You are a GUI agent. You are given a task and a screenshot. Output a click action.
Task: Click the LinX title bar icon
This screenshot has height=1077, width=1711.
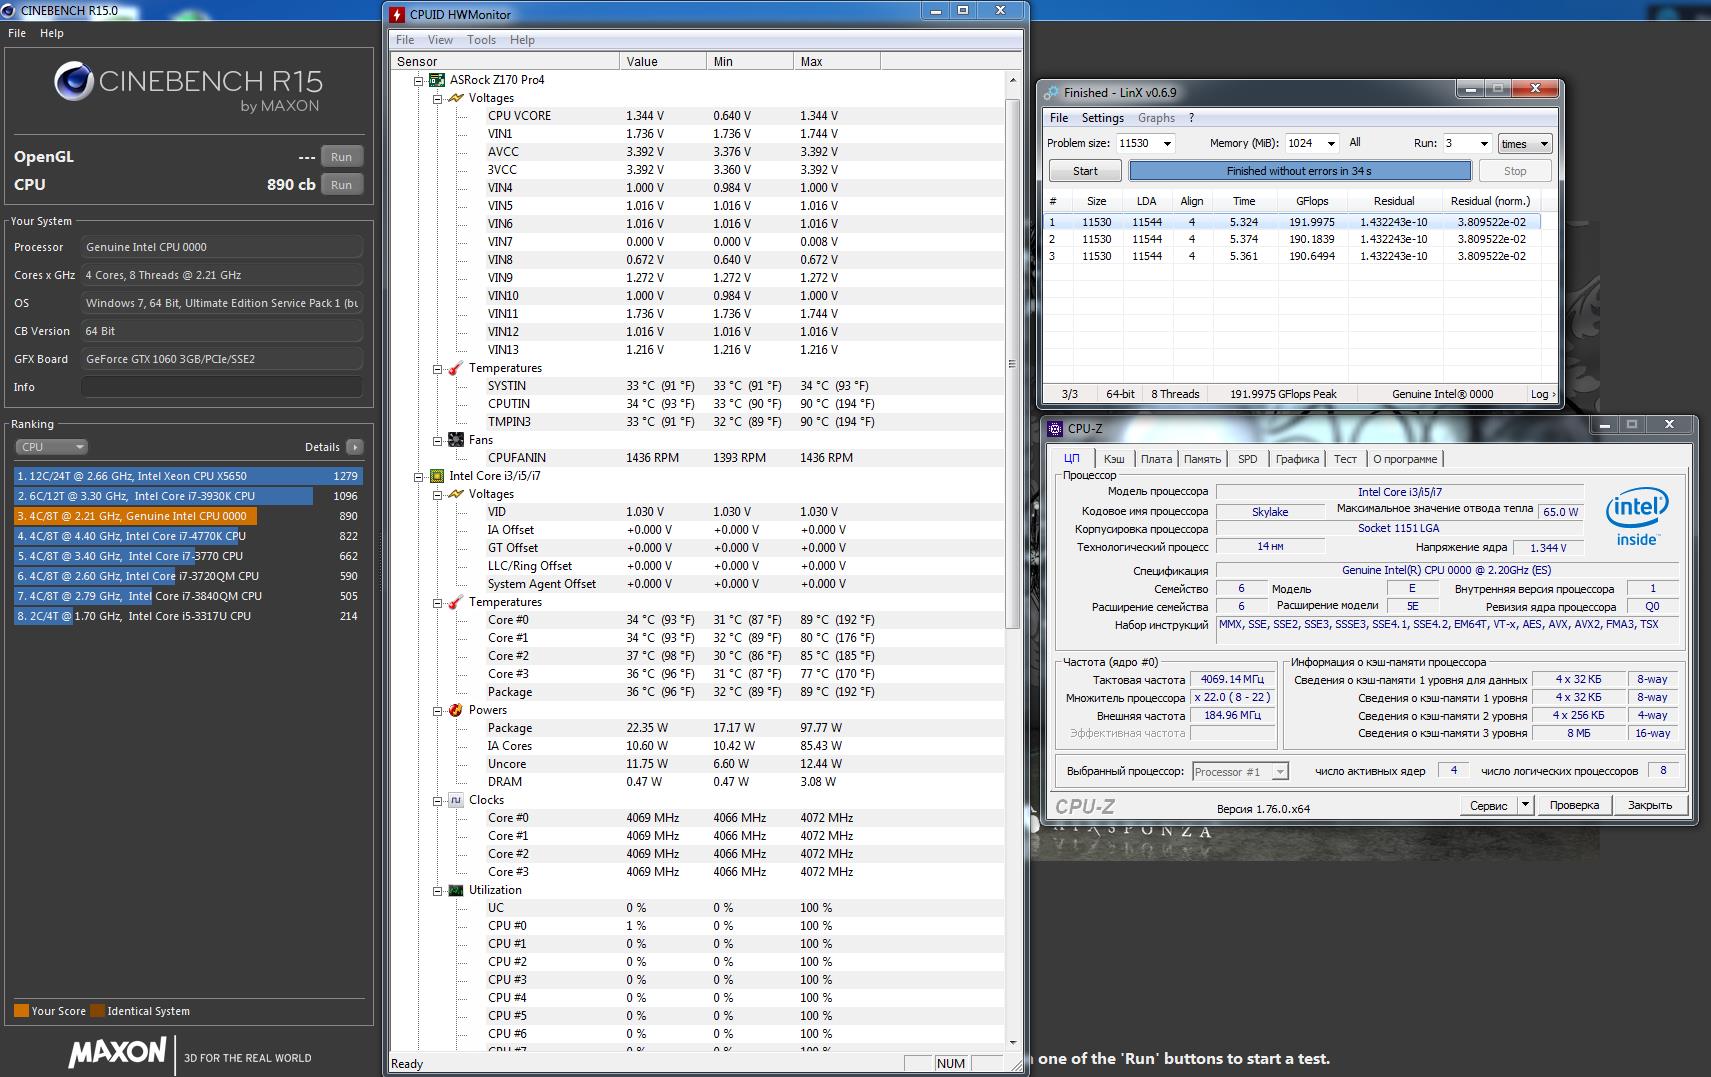[1051, 93]
